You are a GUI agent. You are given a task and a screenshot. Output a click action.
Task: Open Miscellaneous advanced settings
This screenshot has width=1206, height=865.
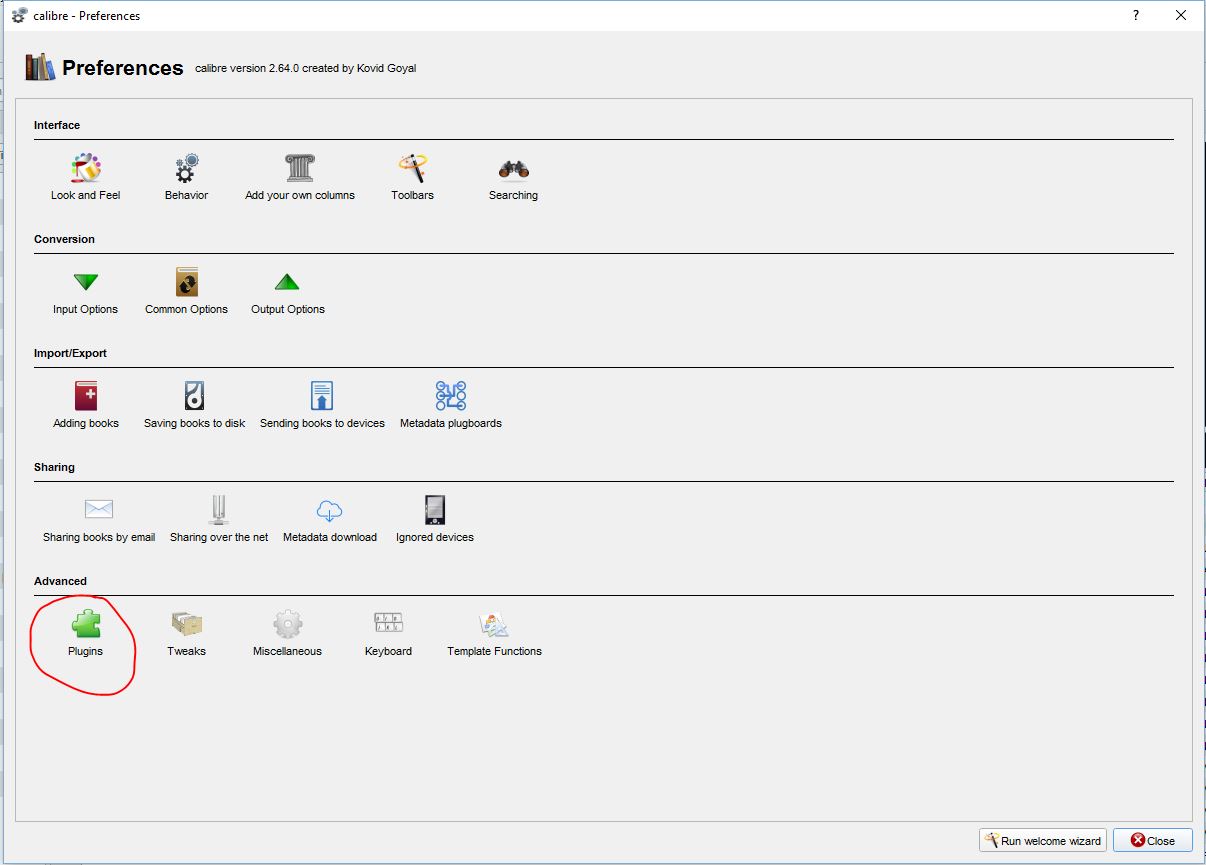pyautogui.click(x=288, y=634)
